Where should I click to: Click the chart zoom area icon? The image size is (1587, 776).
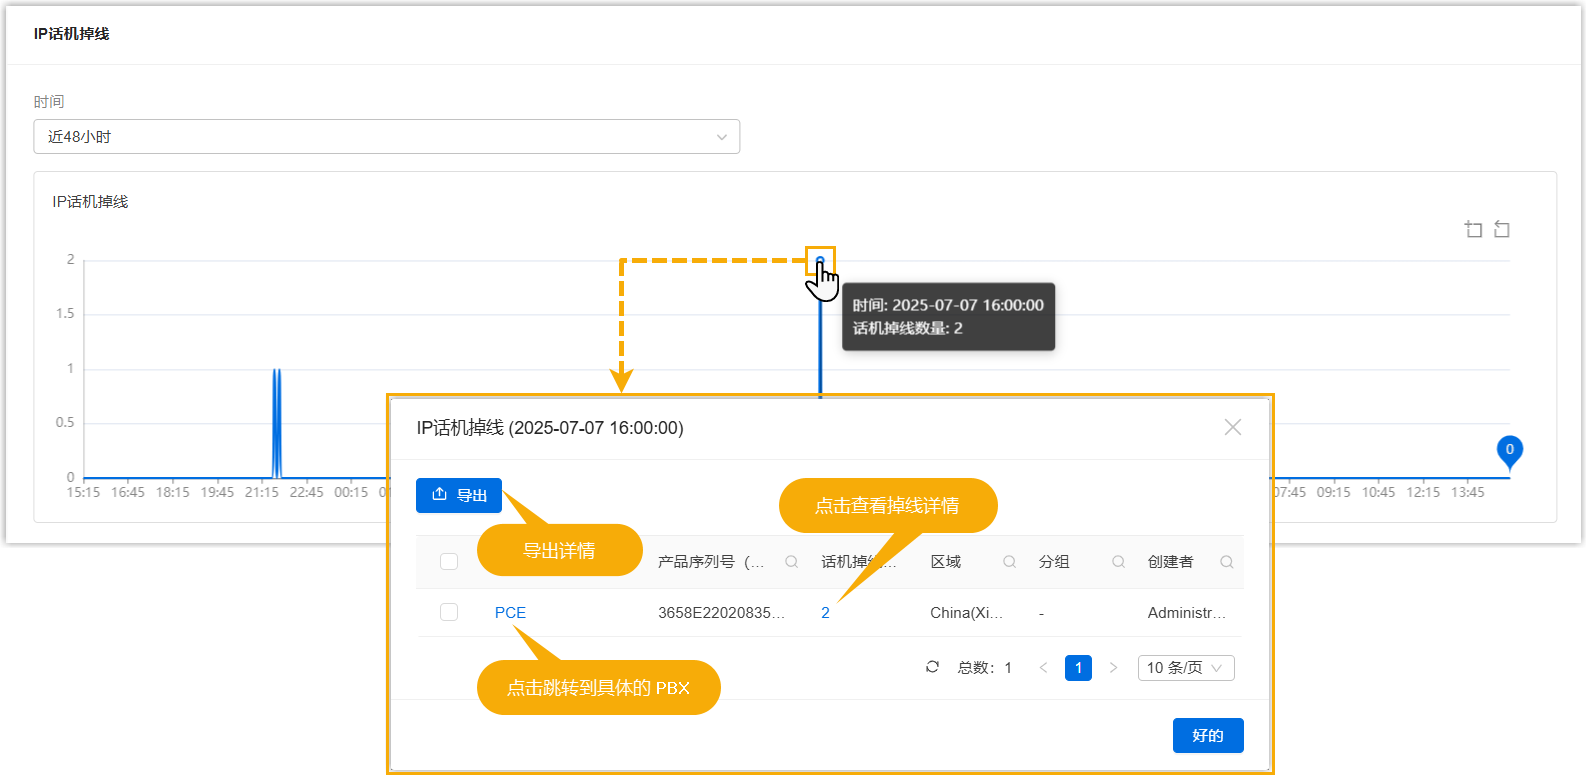(1473, 230)
